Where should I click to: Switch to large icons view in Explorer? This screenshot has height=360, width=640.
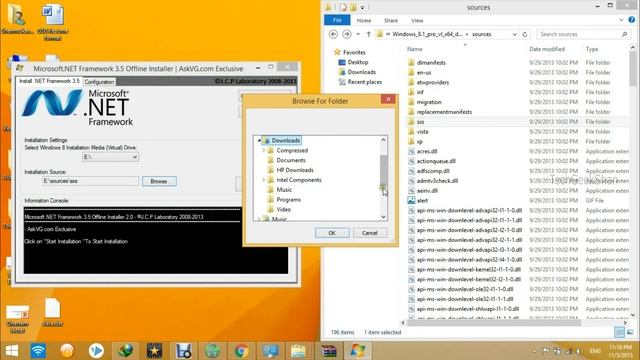coord(630,332)
